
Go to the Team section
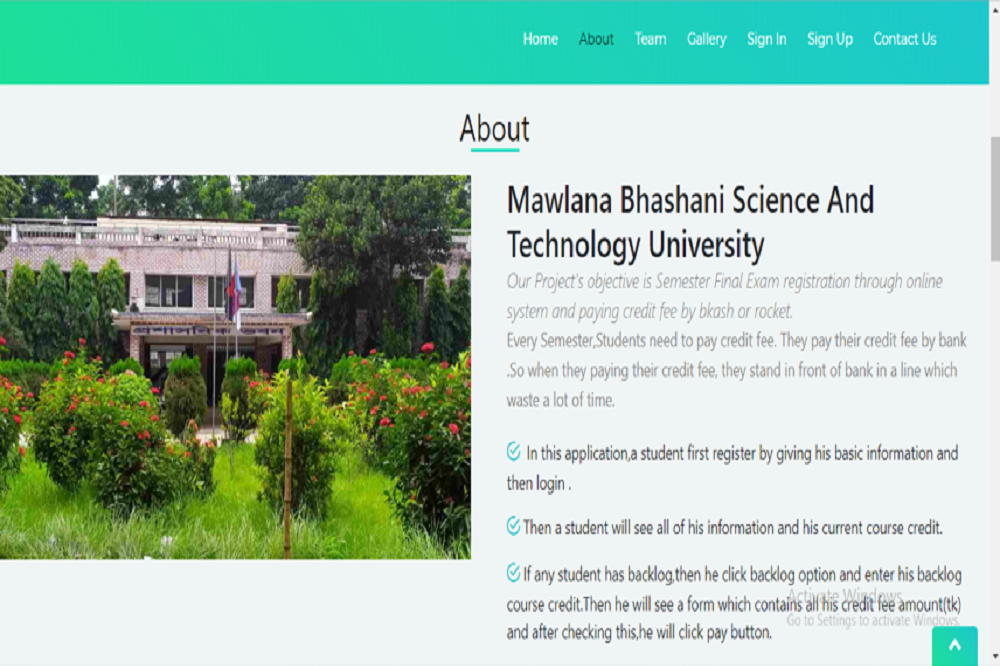point(650,39)
